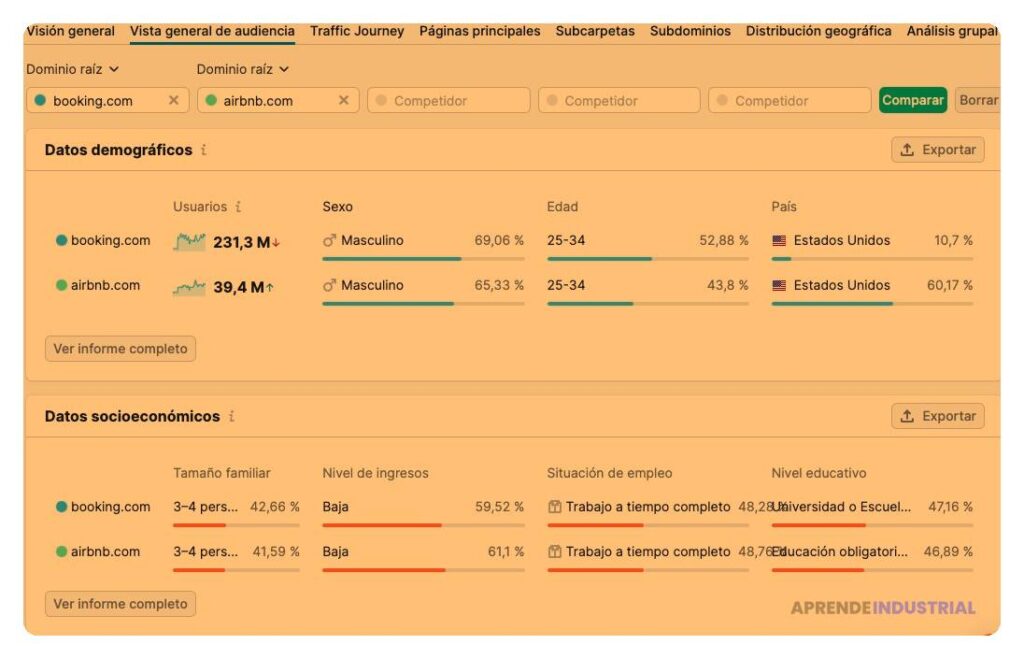Viewport: 1024px width, 659px height.
Task: Click the first empty Competidor field
Action: click(x=449, y=101)
